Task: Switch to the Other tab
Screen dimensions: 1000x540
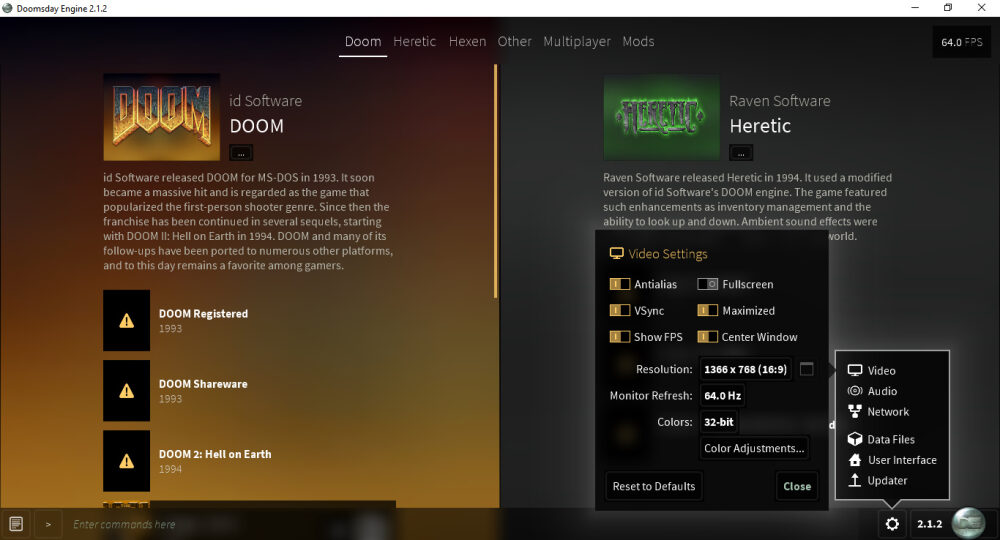Action: point(515,41)
